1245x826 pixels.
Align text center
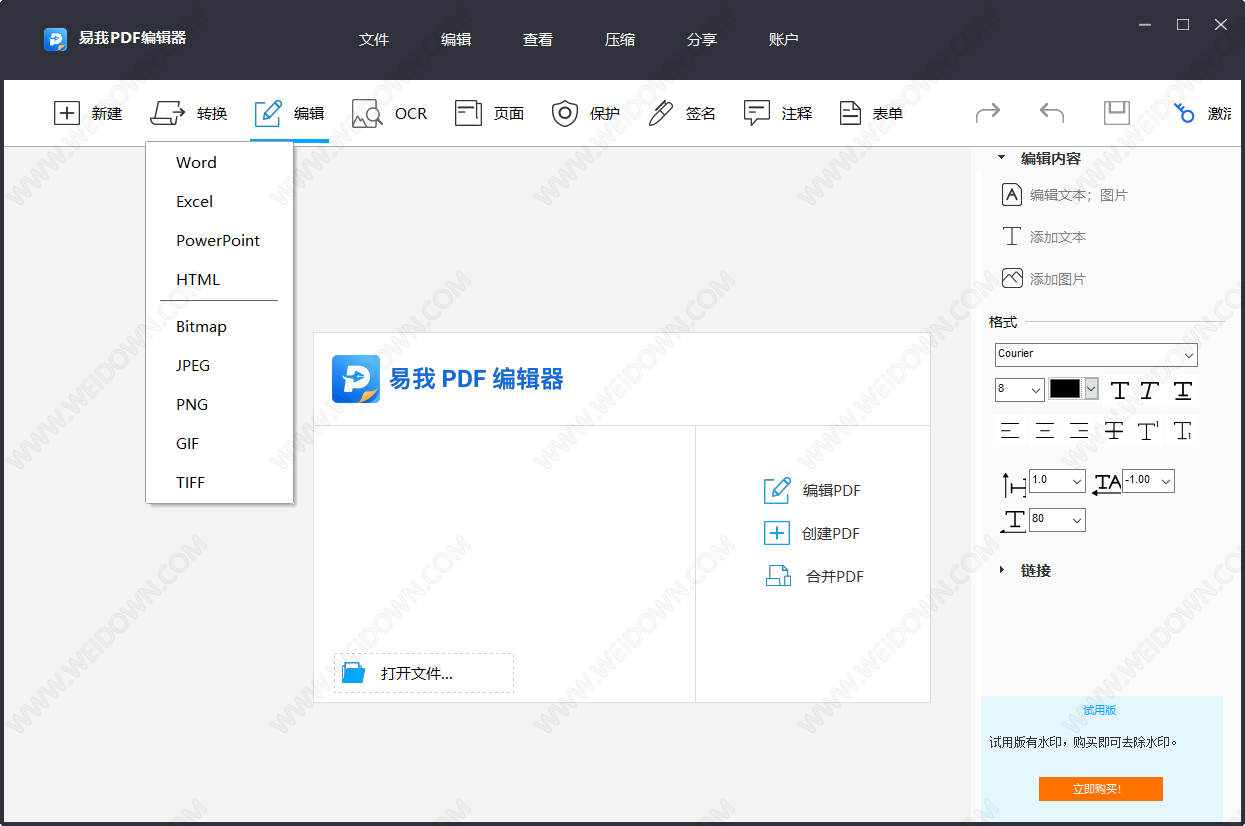coord(1045,431)
